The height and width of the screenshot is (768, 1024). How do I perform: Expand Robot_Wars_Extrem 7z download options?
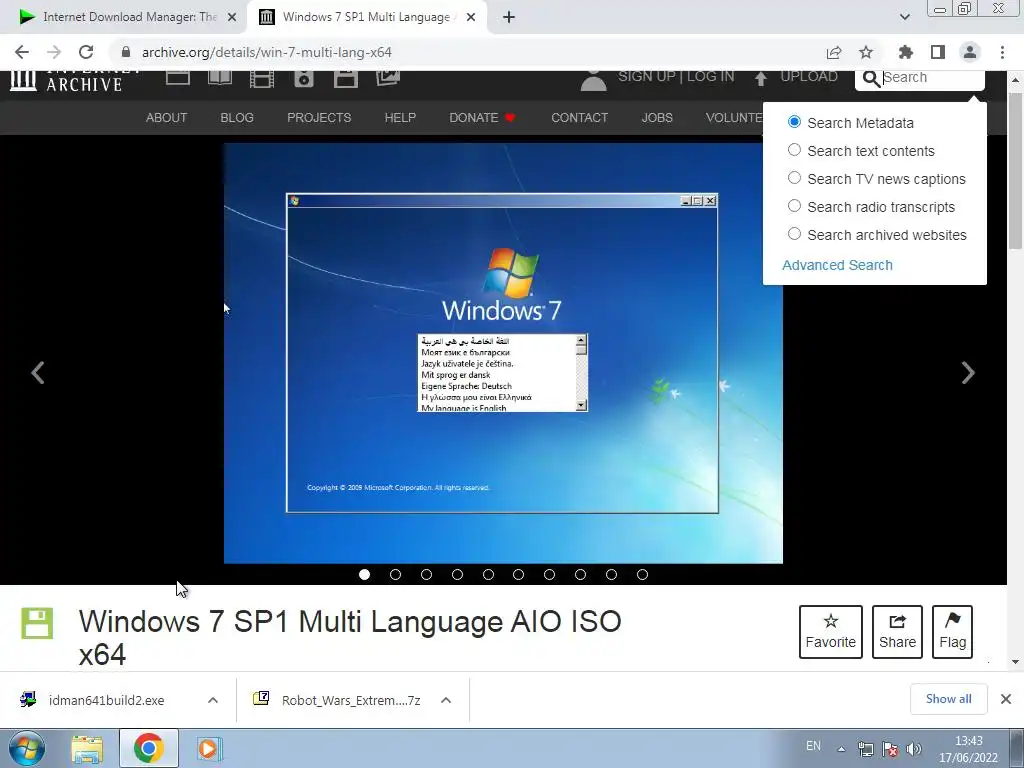446,700
